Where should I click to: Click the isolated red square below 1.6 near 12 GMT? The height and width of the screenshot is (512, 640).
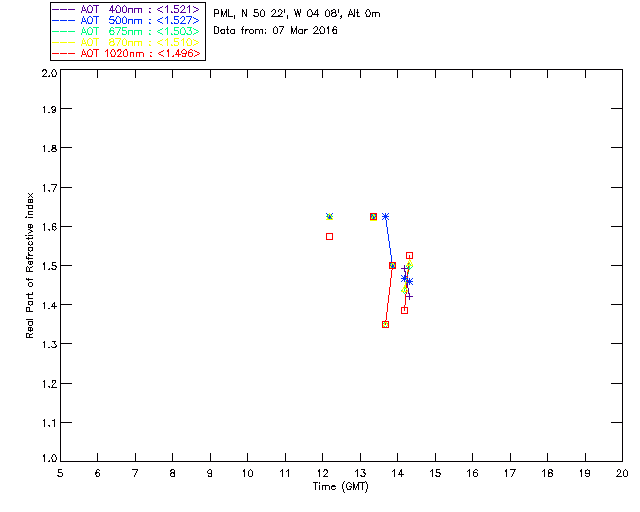pyautogui.click(x=329, y=236)
